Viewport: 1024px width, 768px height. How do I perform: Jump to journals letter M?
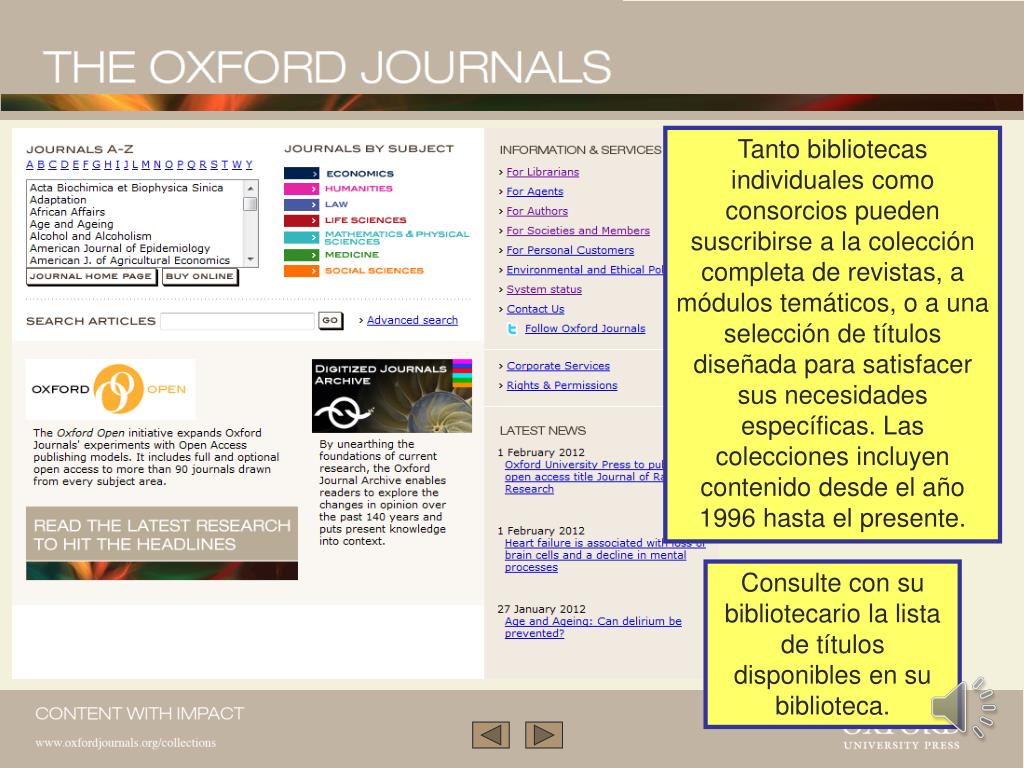point(146,165)
